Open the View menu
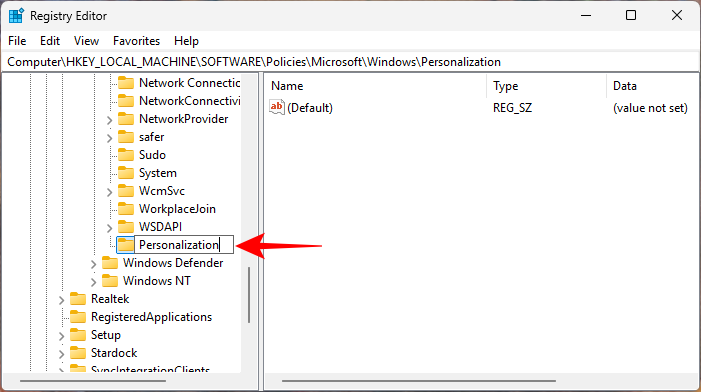 pyautogui.click(x=86, y=41)
